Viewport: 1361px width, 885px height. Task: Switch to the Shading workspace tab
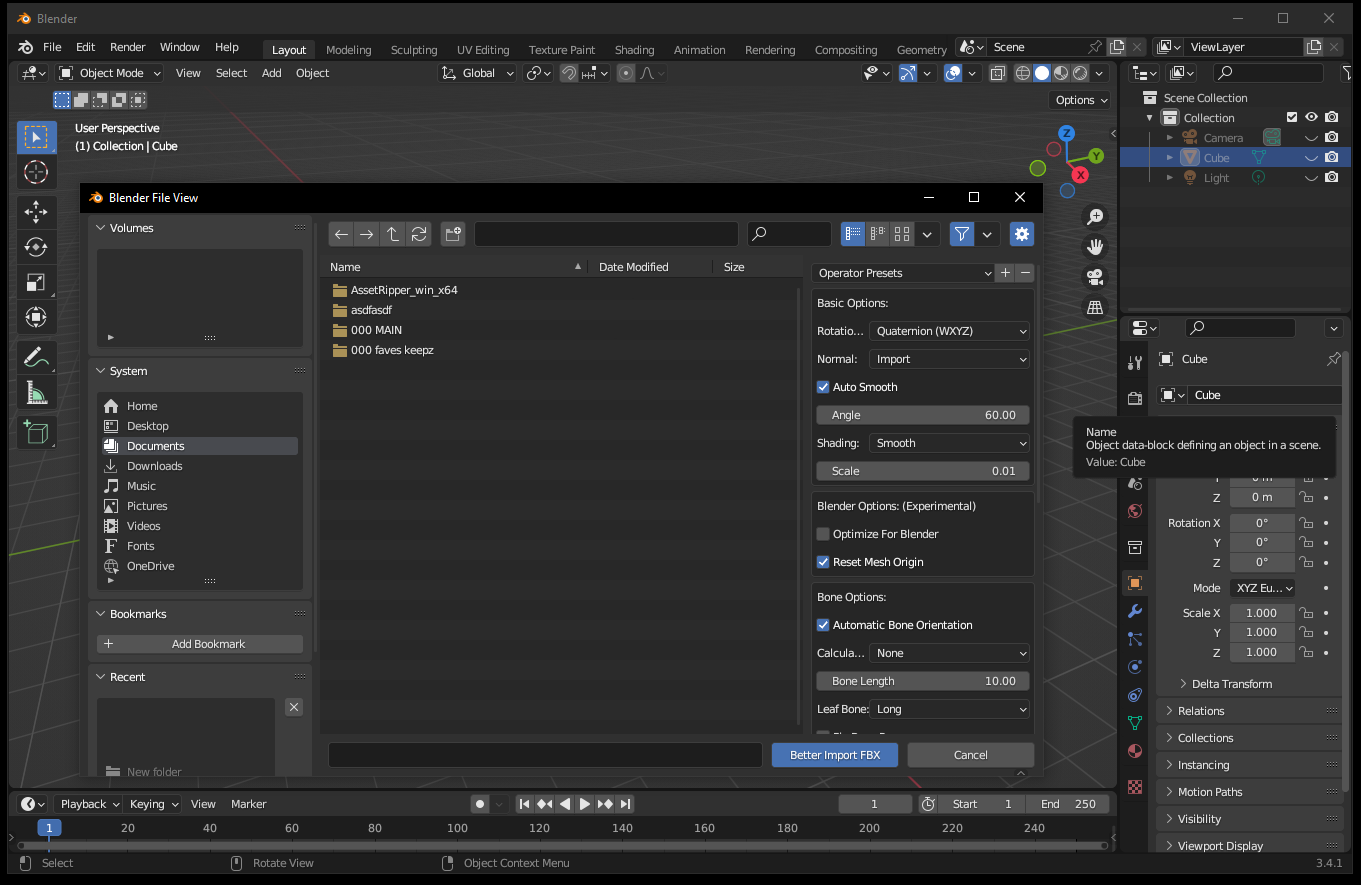pos(634,50)
